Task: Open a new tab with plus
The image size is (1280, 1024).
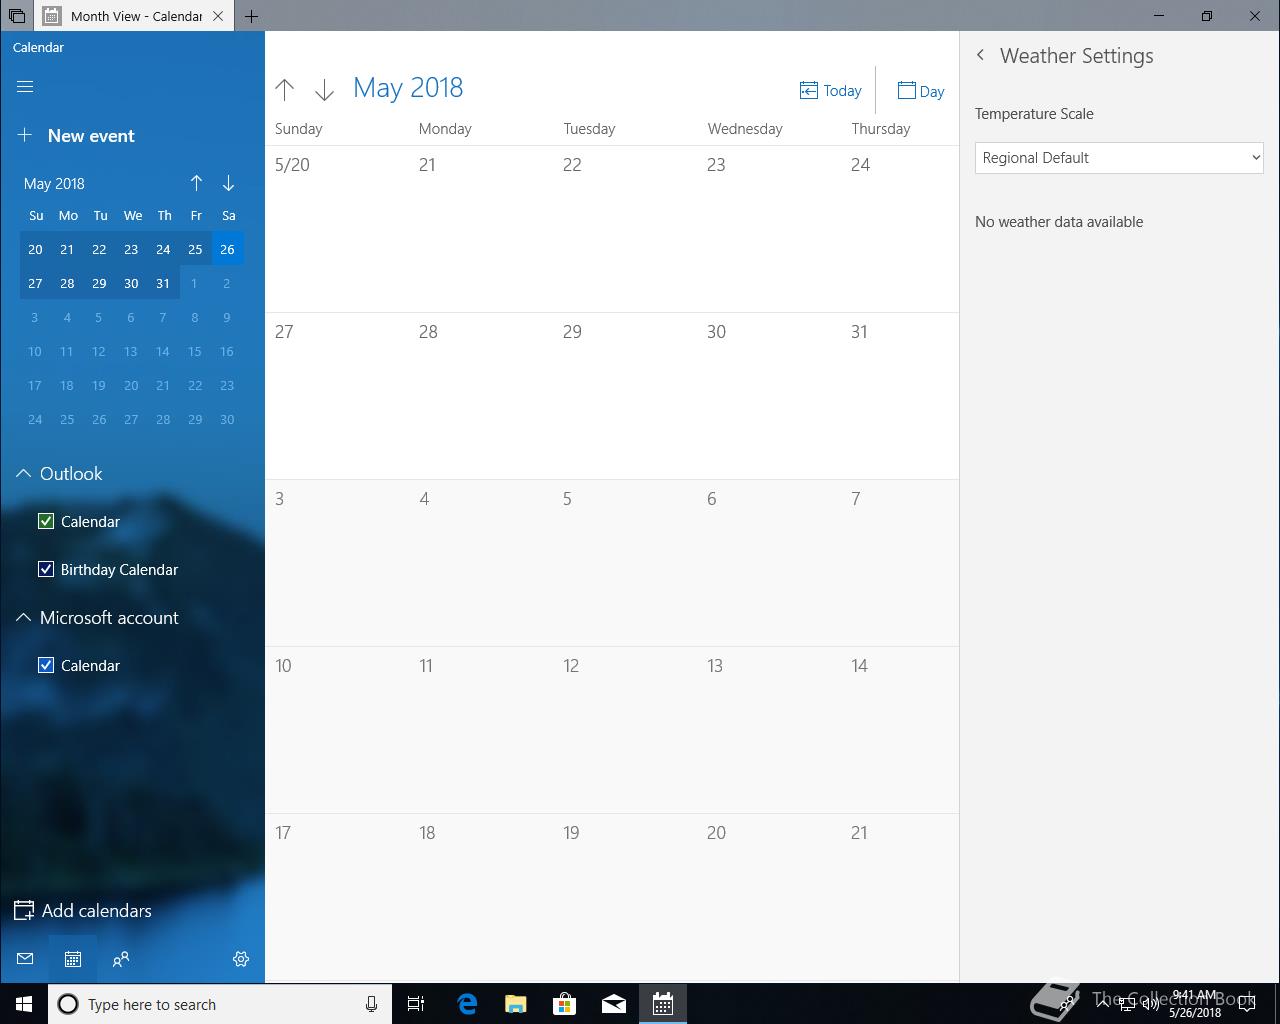Action: click(x=252, y=16)
